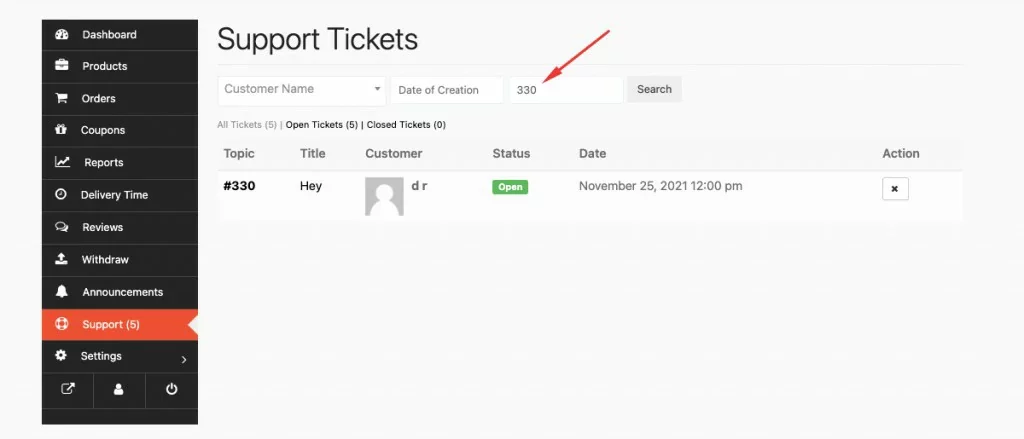The width and height of the screenshot is (1024, 439).
Task: Open ticket #330 link
Action: pos(239,186)
